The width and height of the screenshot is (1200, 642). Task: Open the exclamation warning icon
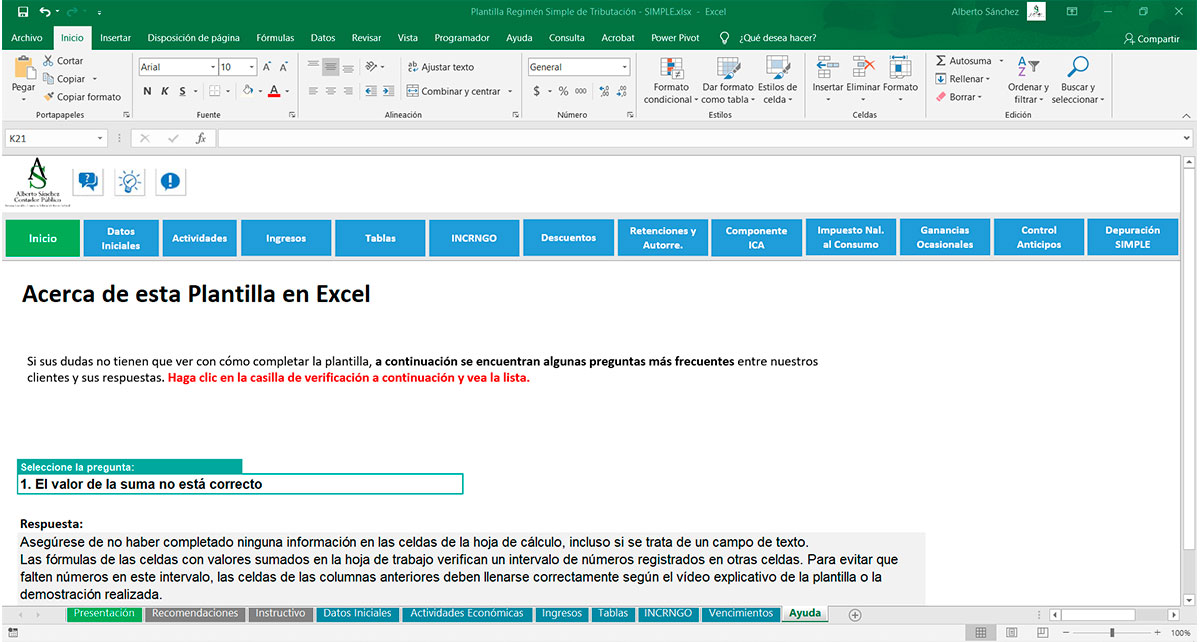[x=170, y=181]
